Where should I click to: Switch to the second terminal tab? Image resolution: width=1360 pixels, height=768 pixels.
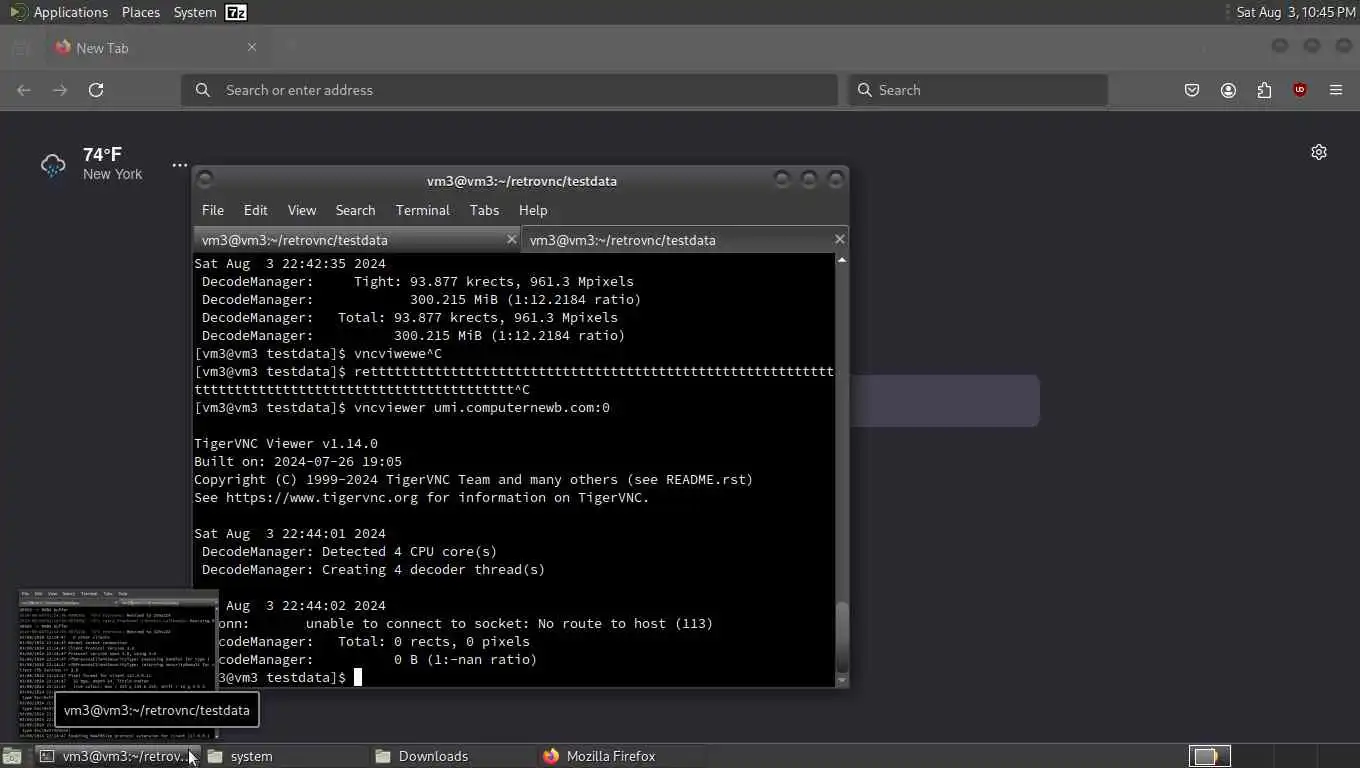[685, 240]
